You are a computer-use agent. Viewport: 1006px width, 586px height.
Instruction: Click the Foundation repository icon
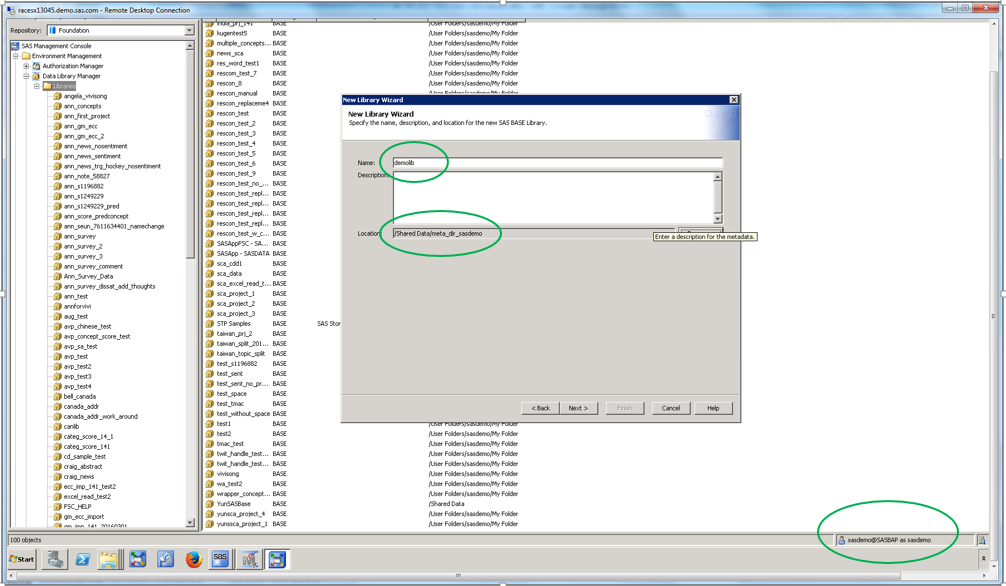click(53, 30)
